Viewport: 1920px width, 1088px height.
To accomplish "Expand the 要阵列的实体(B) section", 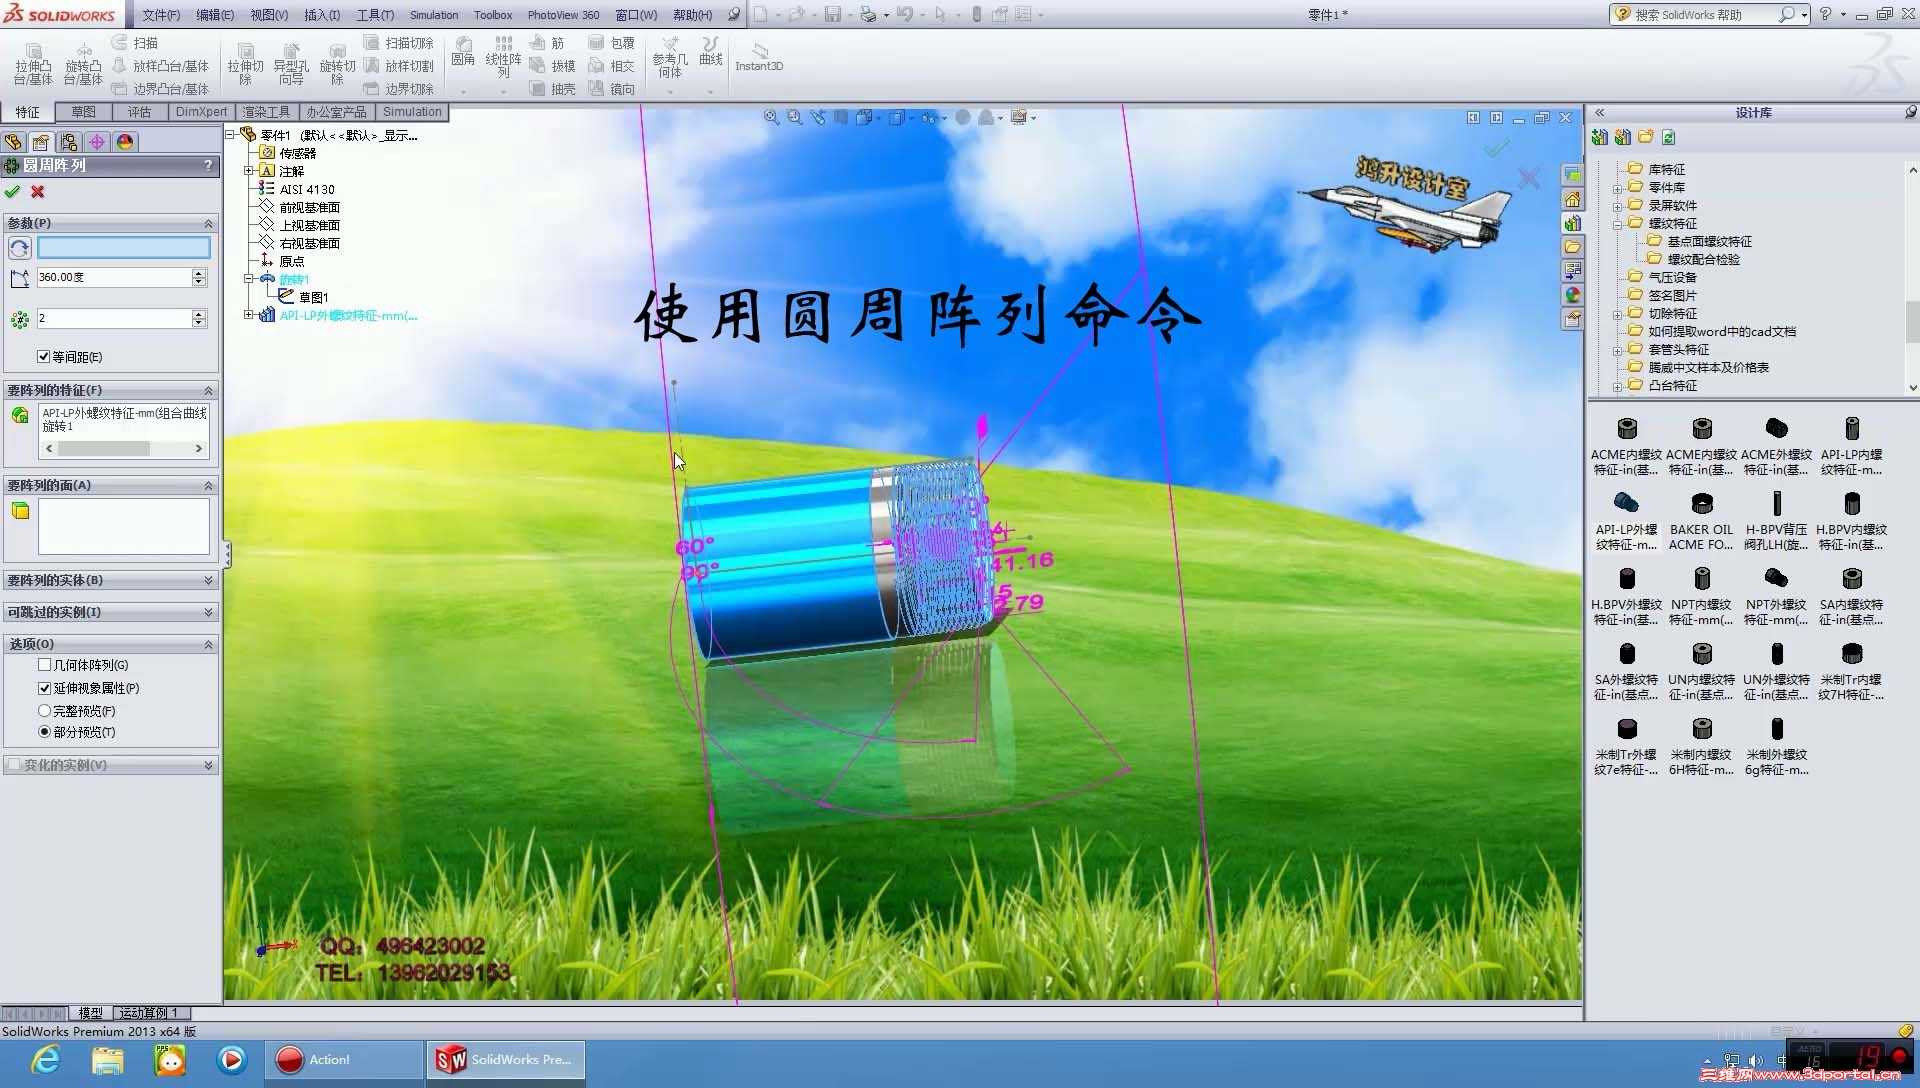I will (208, 580).
